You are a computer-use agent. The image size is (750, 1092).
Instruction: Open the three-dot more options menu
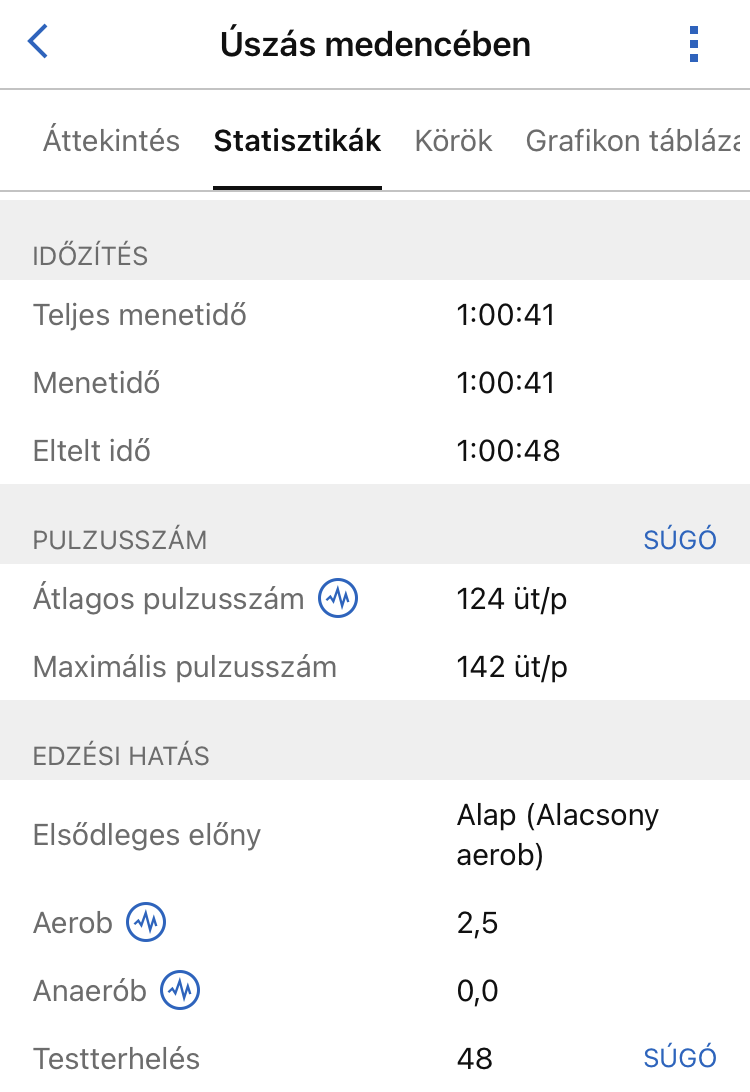click(x=694, y=44)
